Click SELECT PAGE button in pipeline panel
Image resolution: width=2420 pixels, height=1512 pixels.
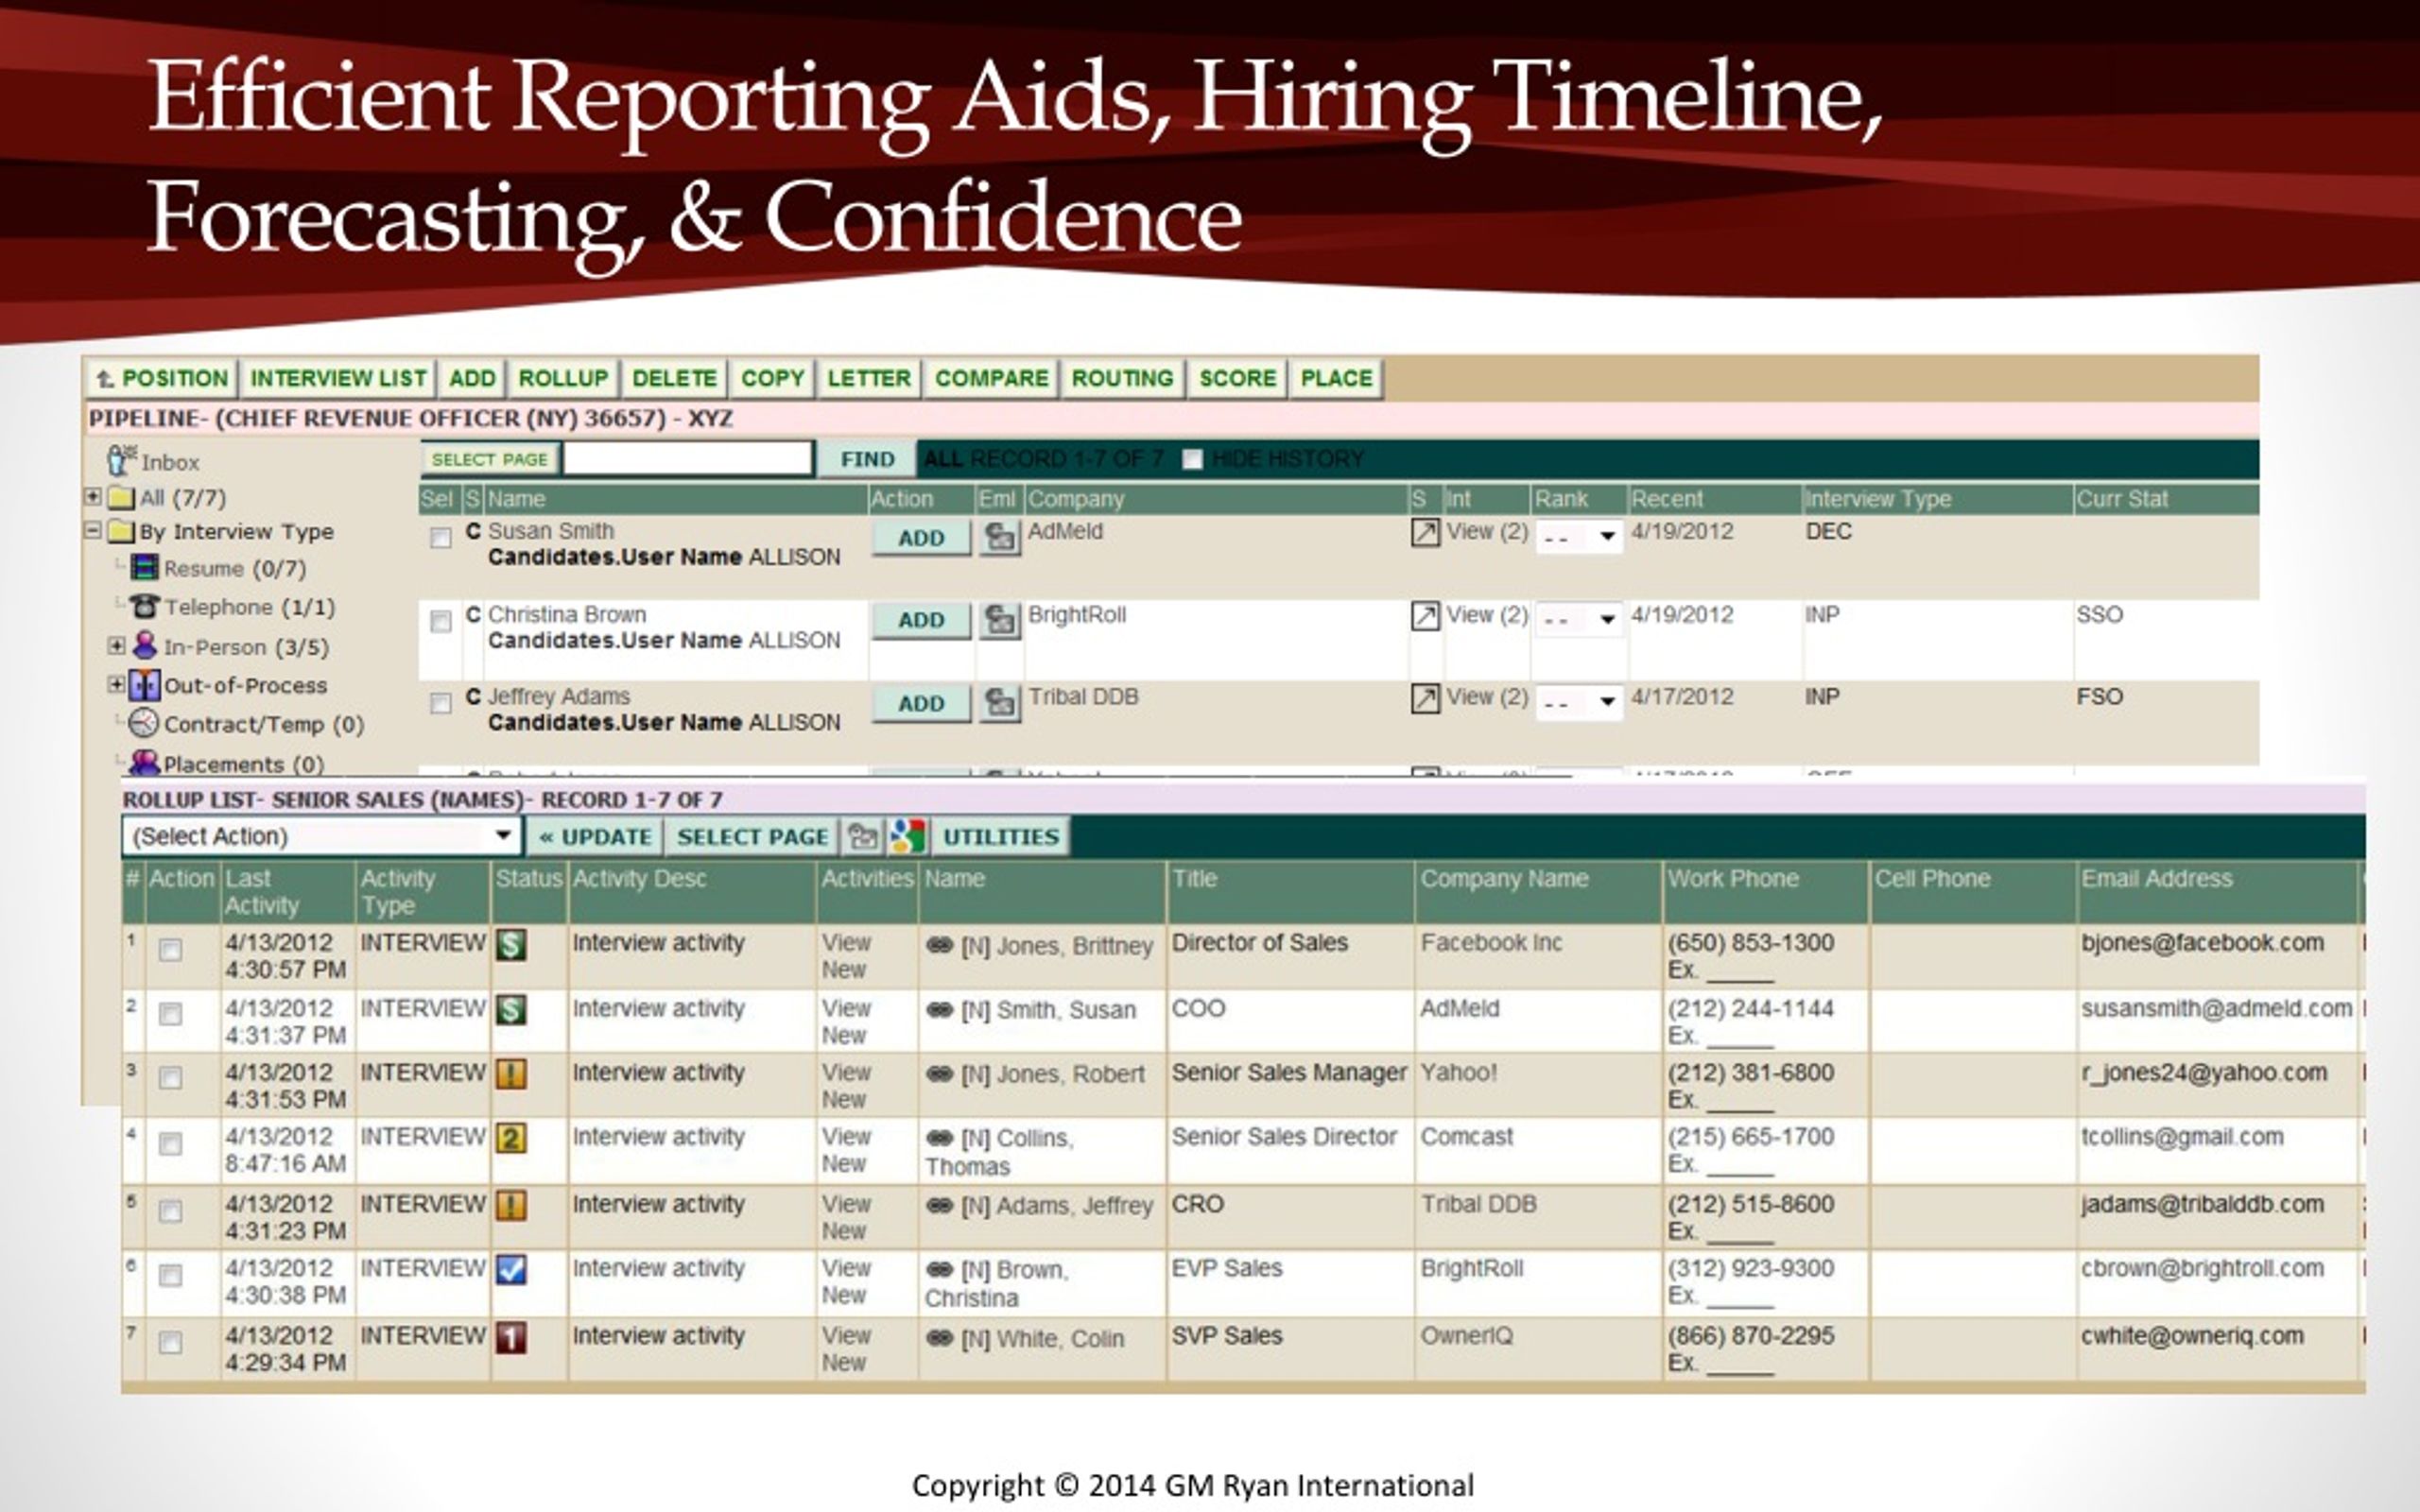489,459
